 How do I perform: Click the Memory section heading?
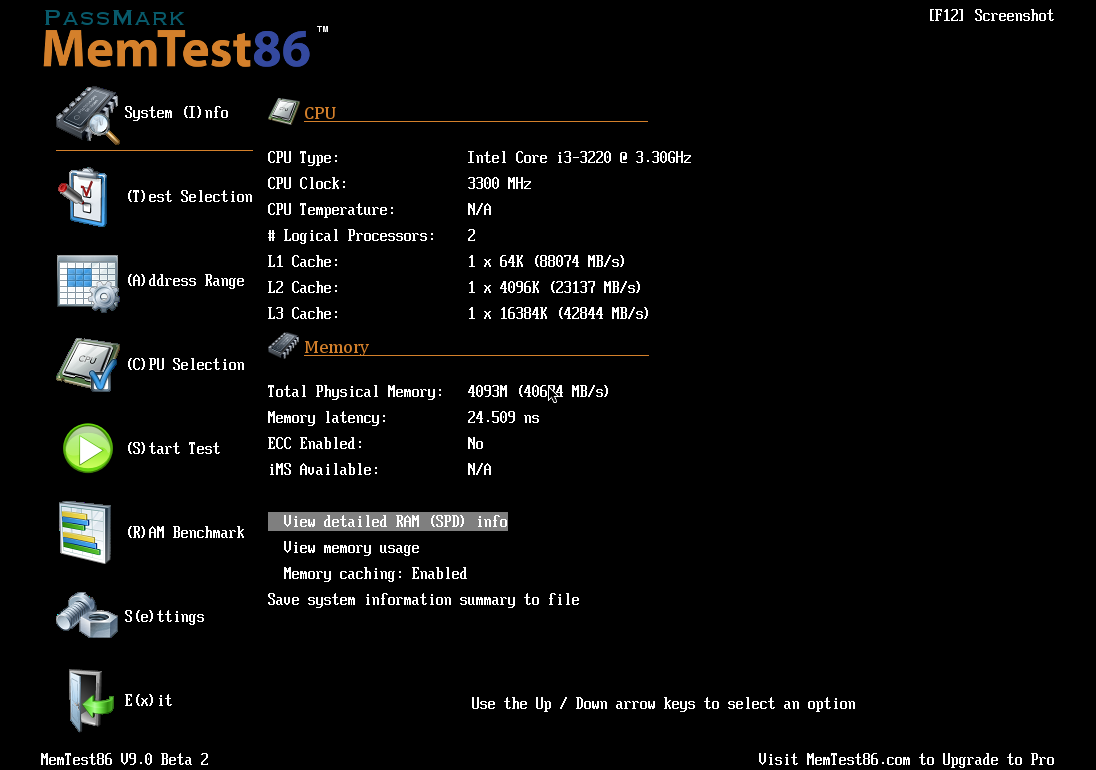[336, 347]
